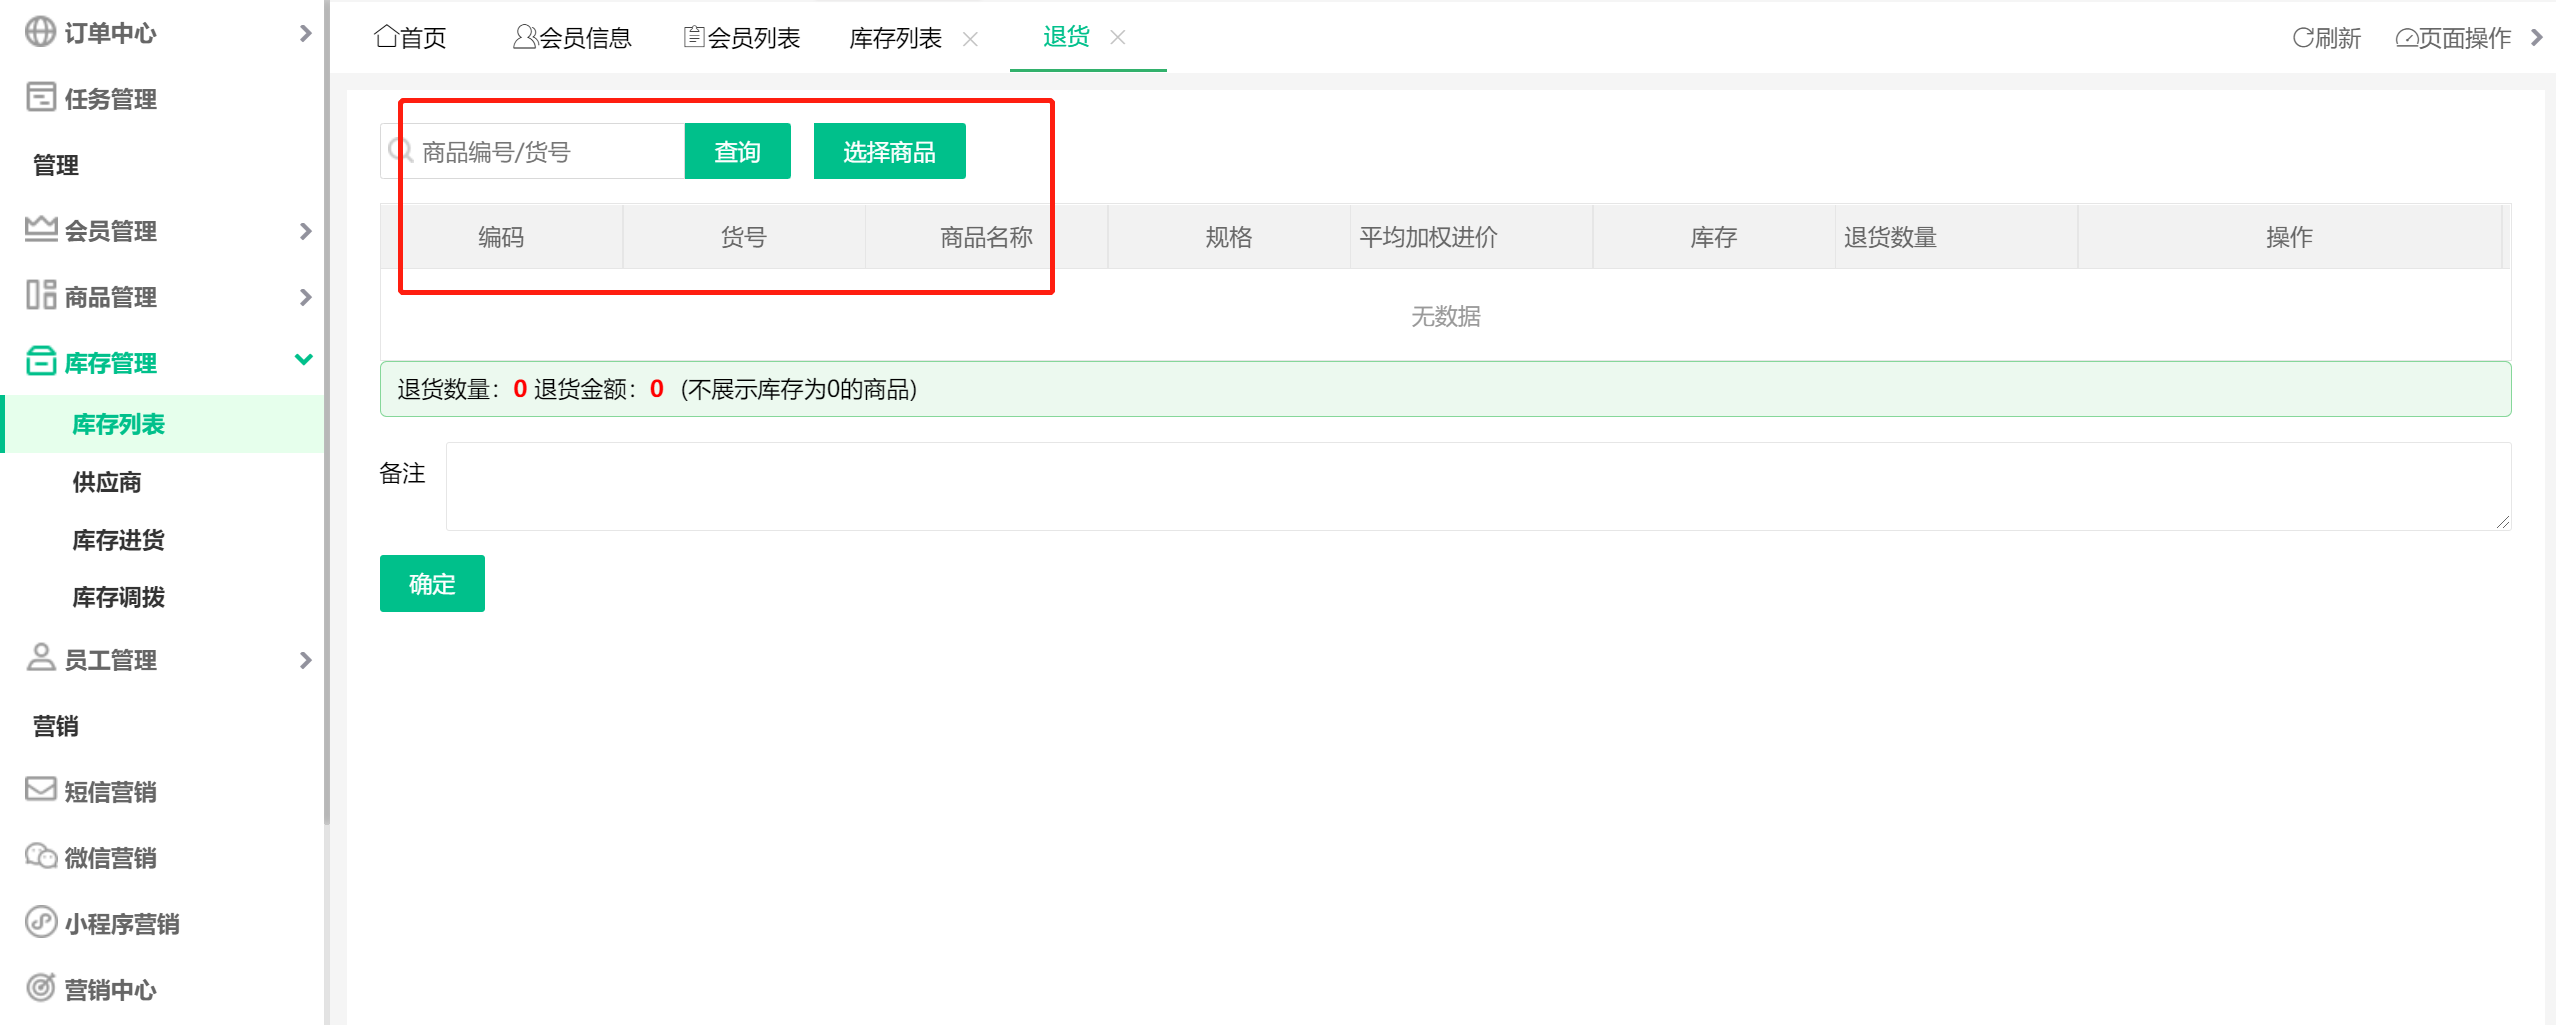Open 任务管理 from the sidebar icon
Viewport: 2556px width, 1025px height.
(40, 99)
